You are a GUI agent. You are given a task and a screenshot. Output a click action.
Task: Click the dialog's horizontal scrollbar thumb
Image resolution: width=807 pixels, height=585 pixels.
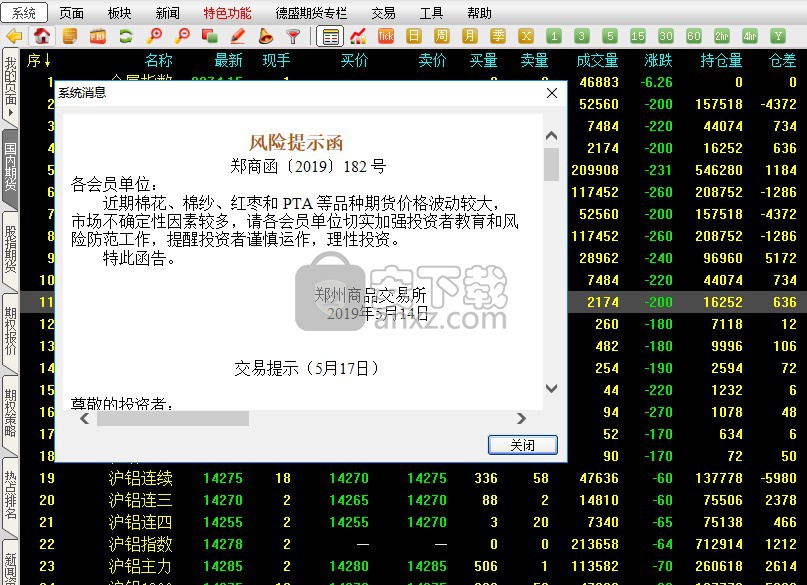(173, 419)
